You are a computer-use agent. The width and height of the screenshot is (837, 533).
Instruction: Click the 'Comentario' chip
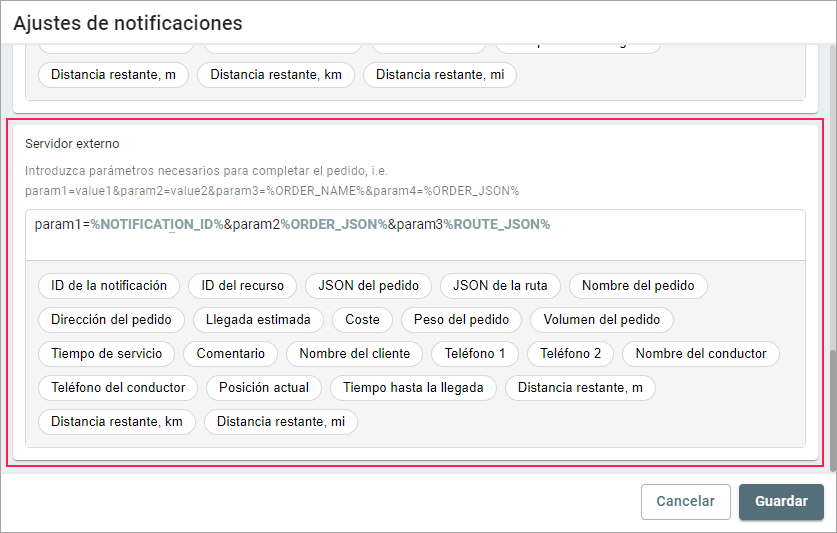click(x=231, y=354)
